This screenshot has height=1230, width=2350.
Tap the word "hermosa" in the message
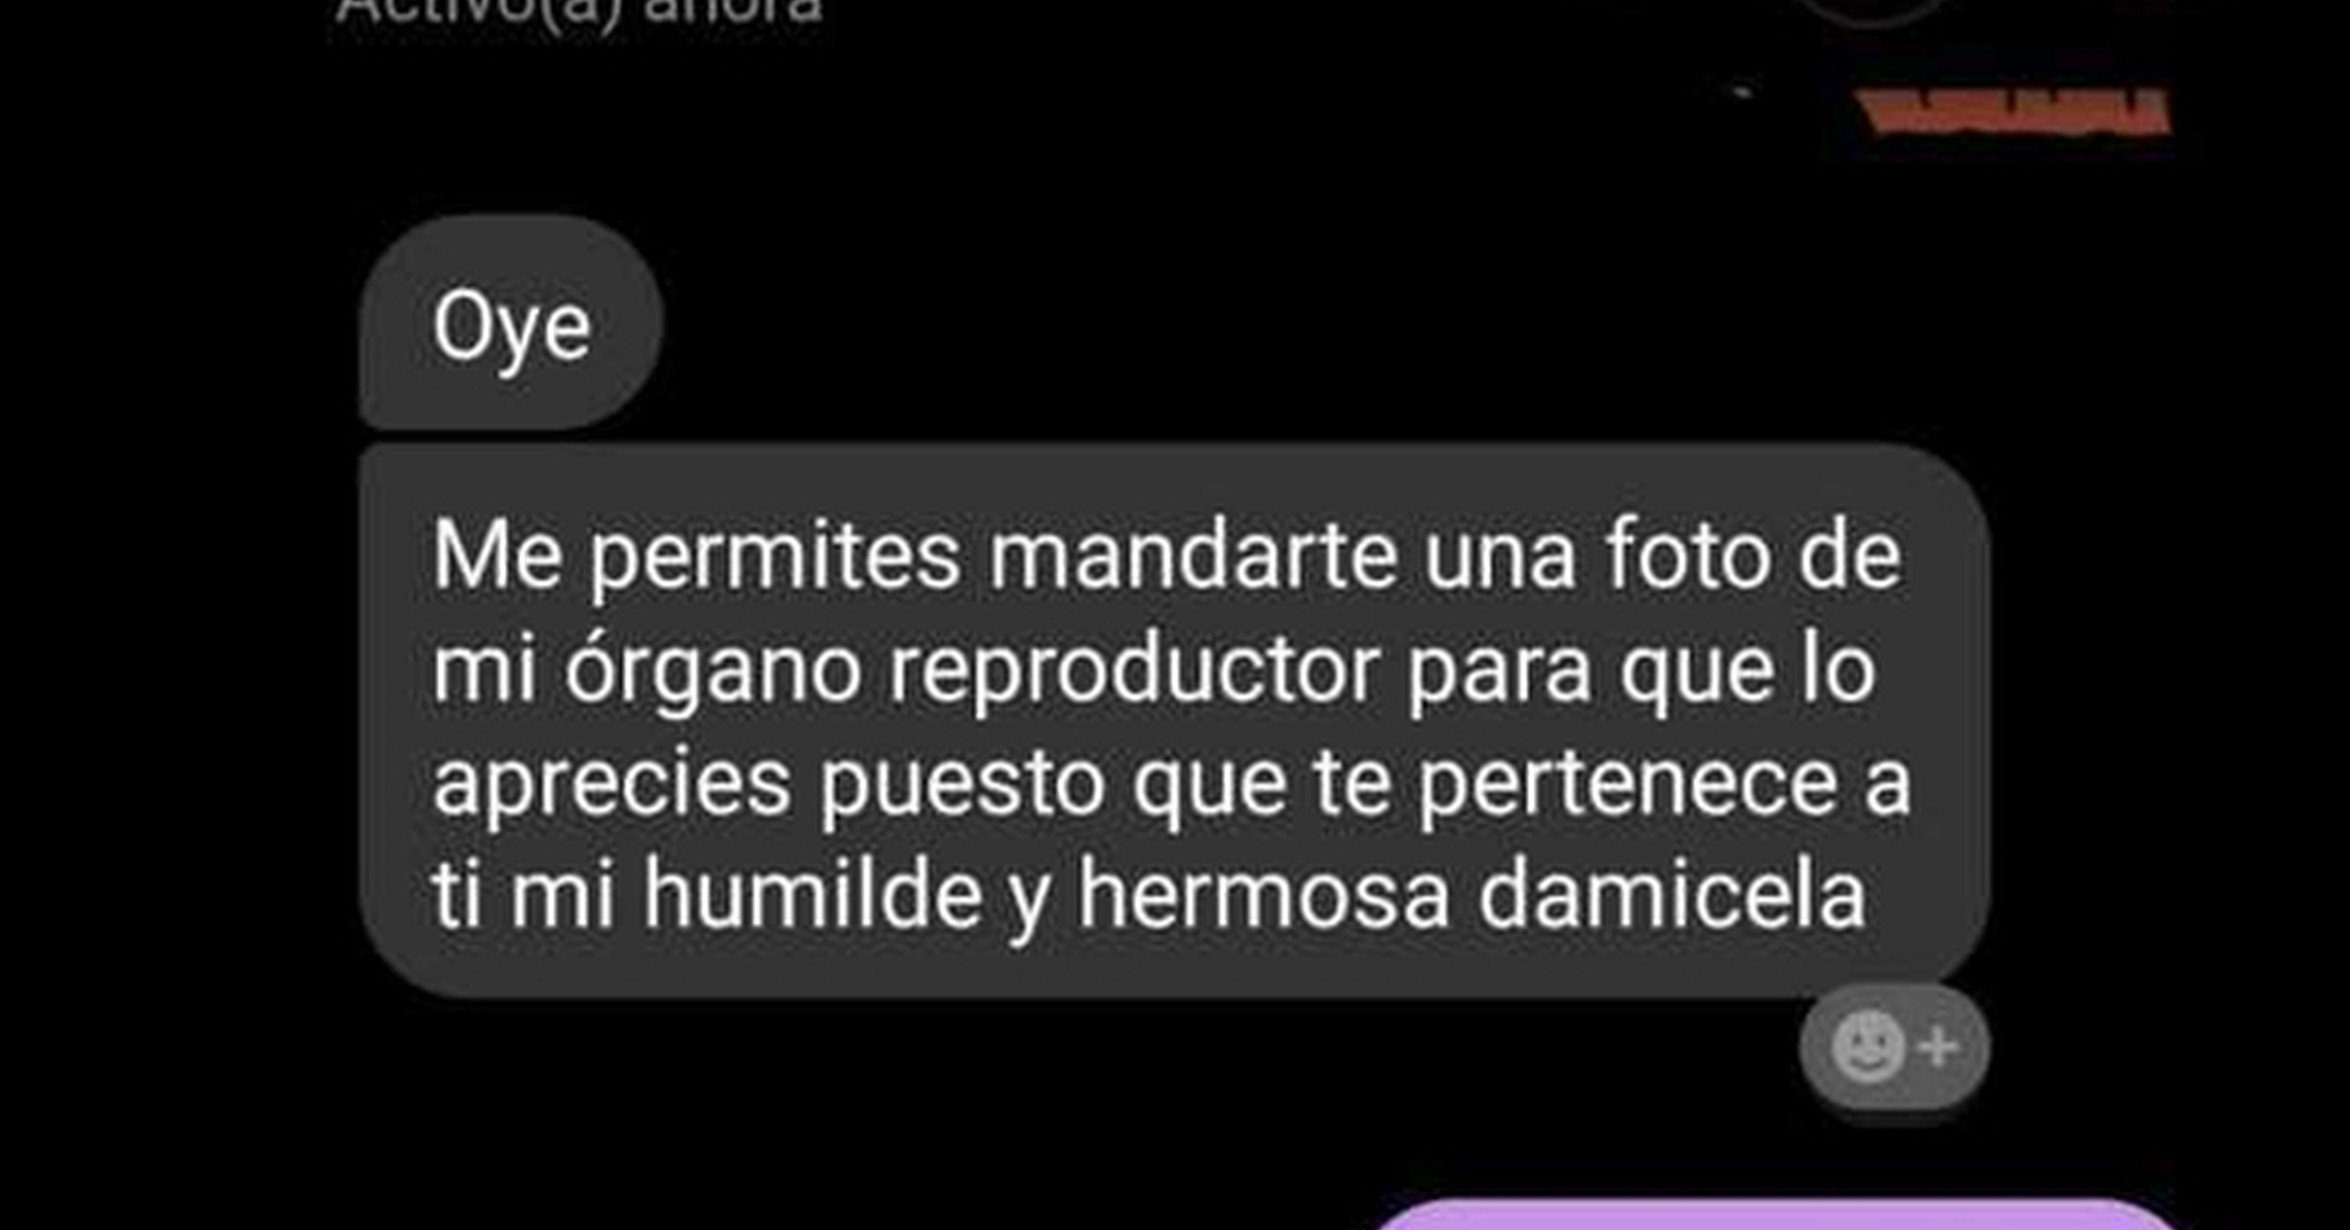point(1263,895)
